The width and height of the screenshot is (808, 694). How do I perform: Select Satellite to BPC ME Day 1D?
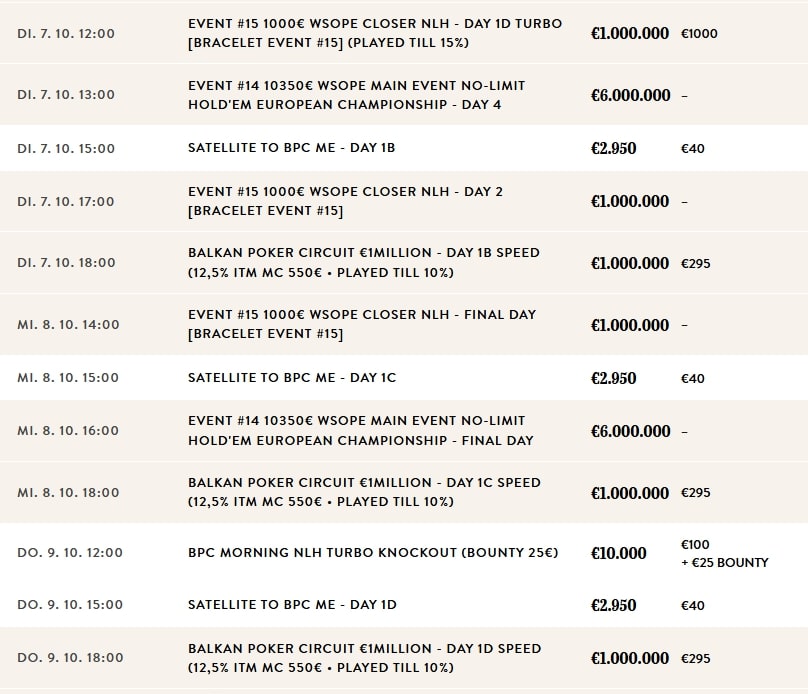pos(292,605)
